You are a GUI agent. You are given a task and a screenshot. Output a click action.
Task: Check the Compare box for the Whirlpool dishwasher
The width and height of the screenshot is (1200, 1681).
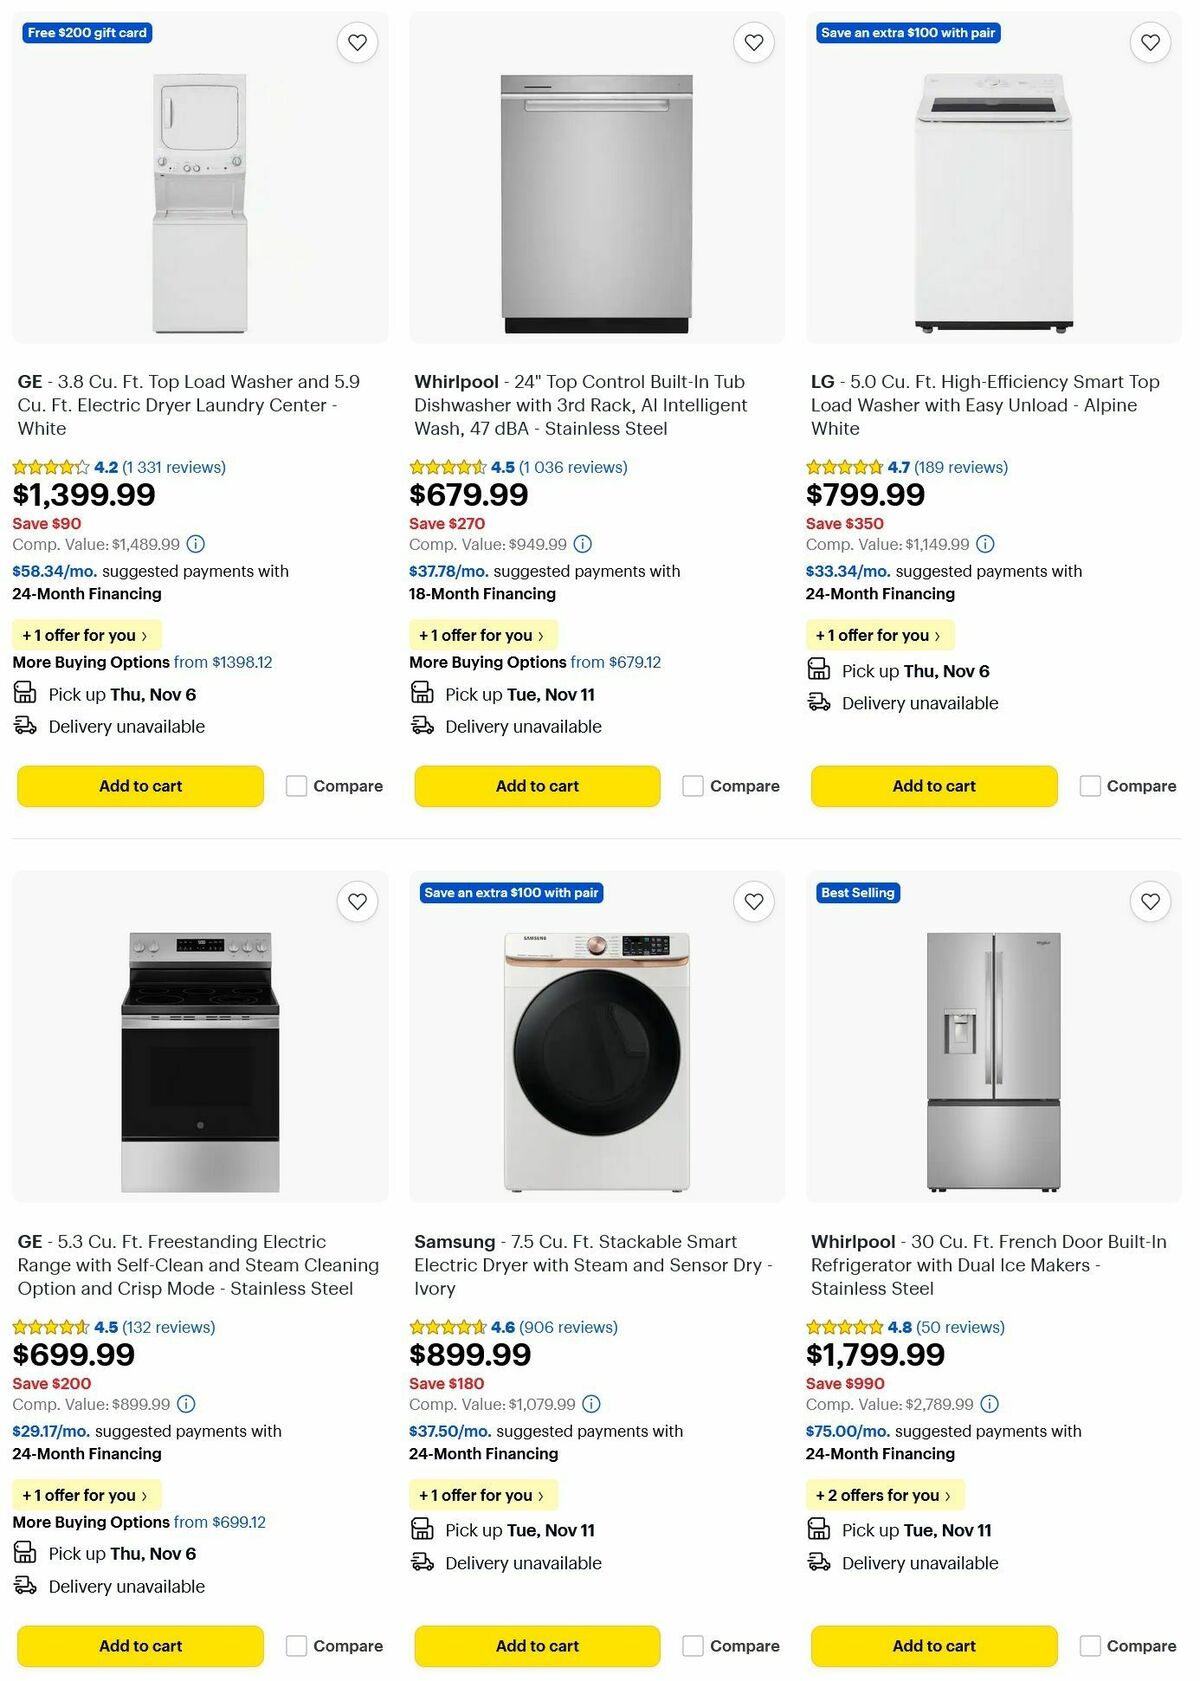pyautogui.click(x=692, y=786)
